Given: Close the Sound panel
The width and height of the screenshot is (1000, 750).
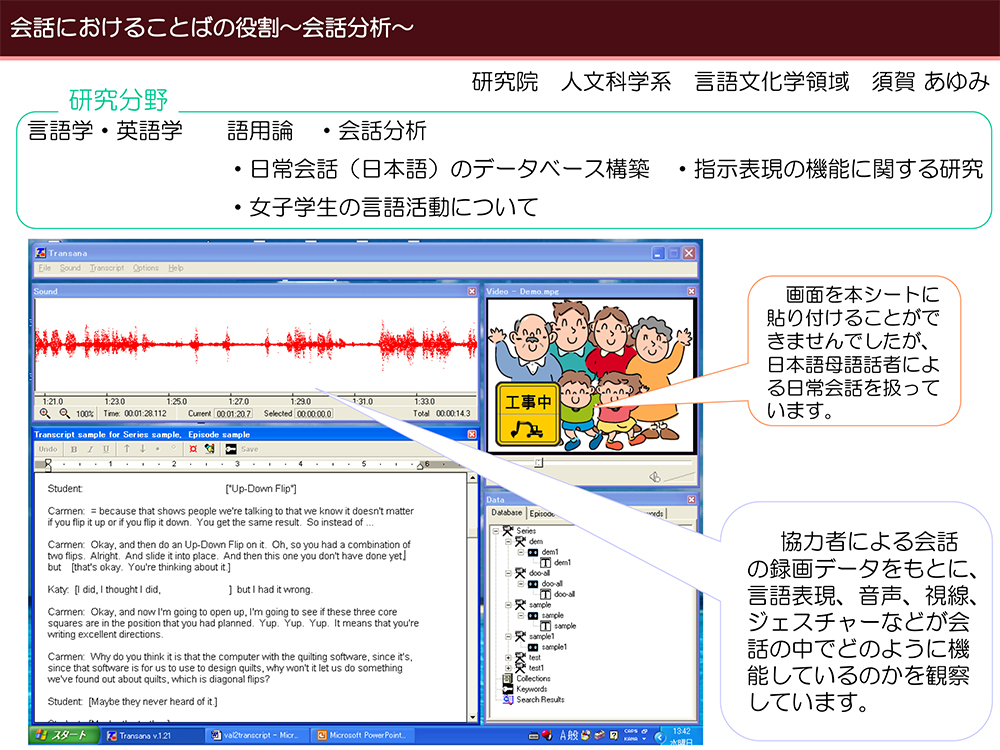Looking at the screenshot, I should coord(472,291).
